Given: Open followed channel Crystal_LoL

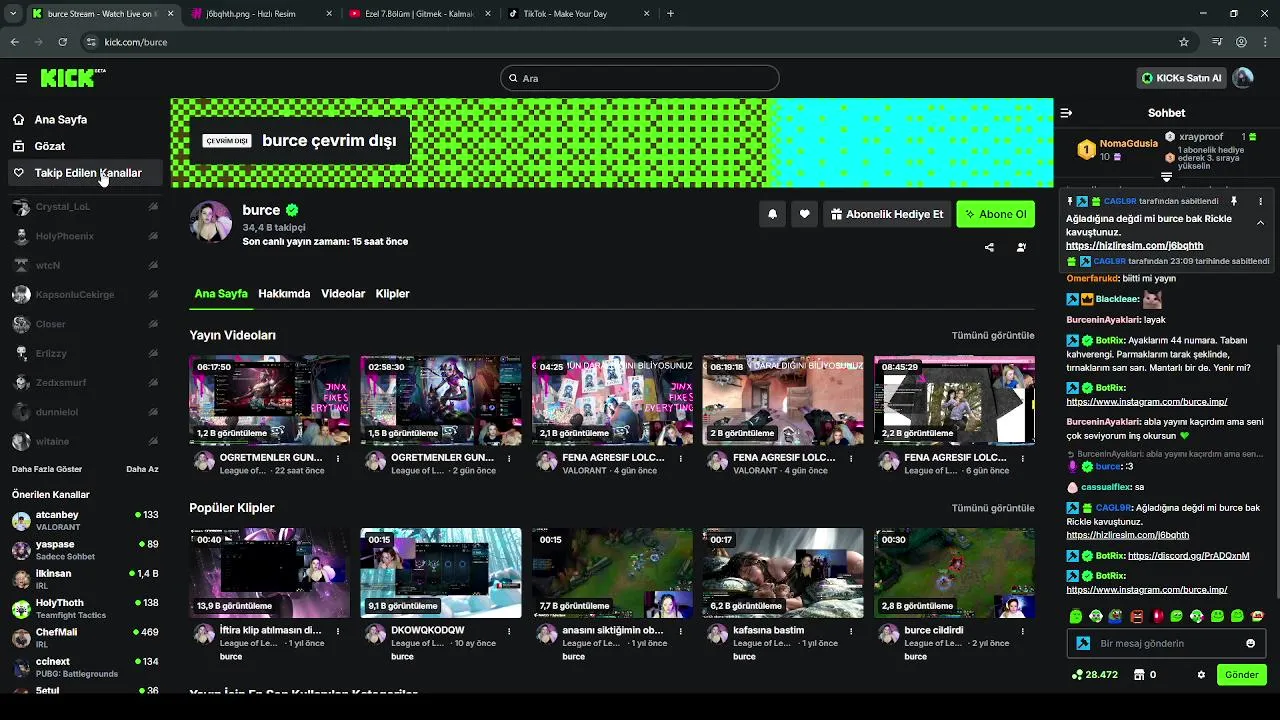Looking at the screenshot, I should click(85, 207).
